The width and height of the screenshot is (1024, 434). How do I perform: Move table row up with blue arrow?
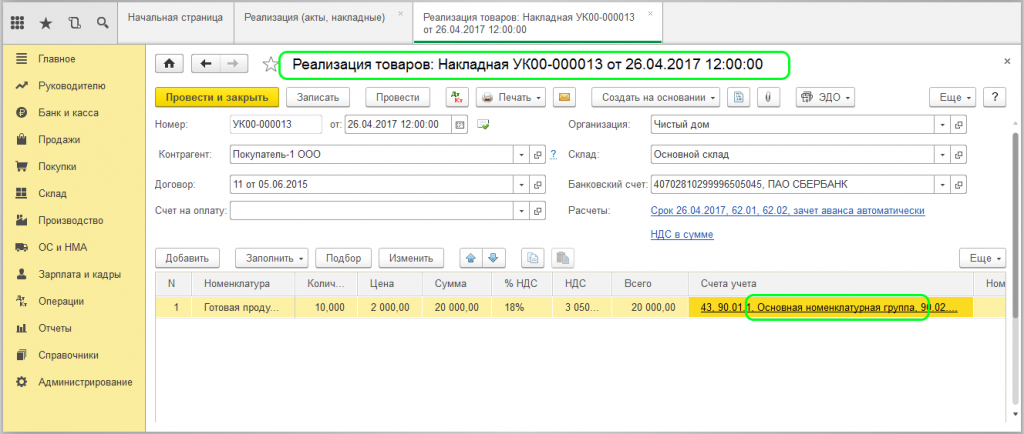(x=470, y=258)
